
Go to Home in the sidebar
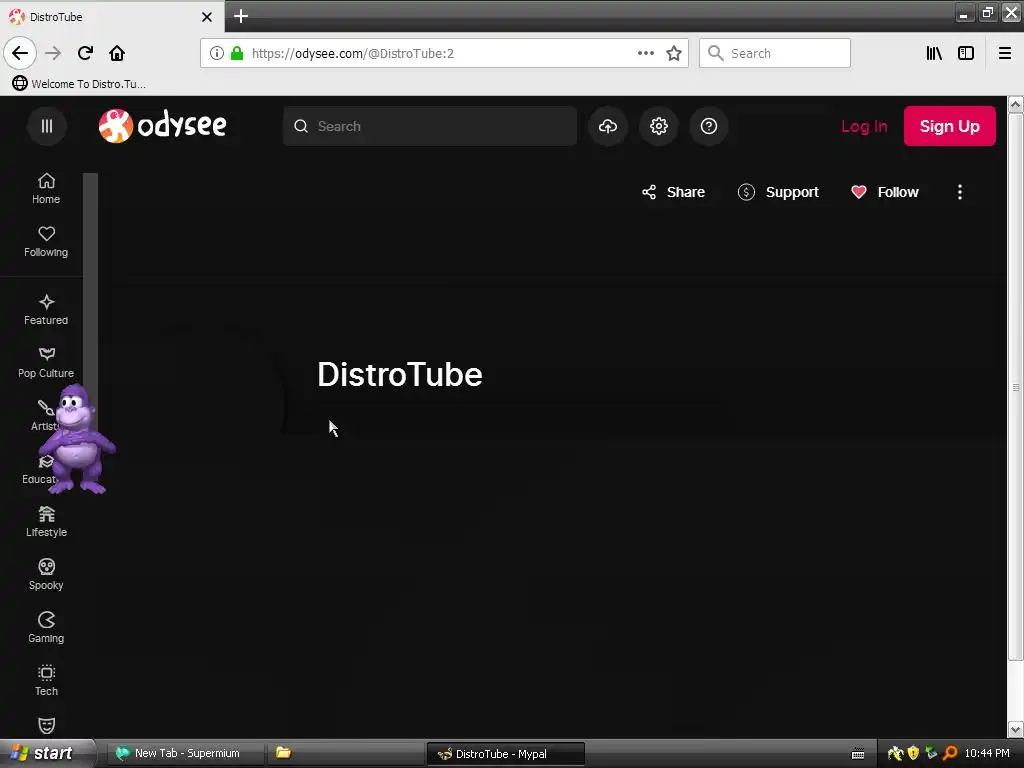point(46,189)
